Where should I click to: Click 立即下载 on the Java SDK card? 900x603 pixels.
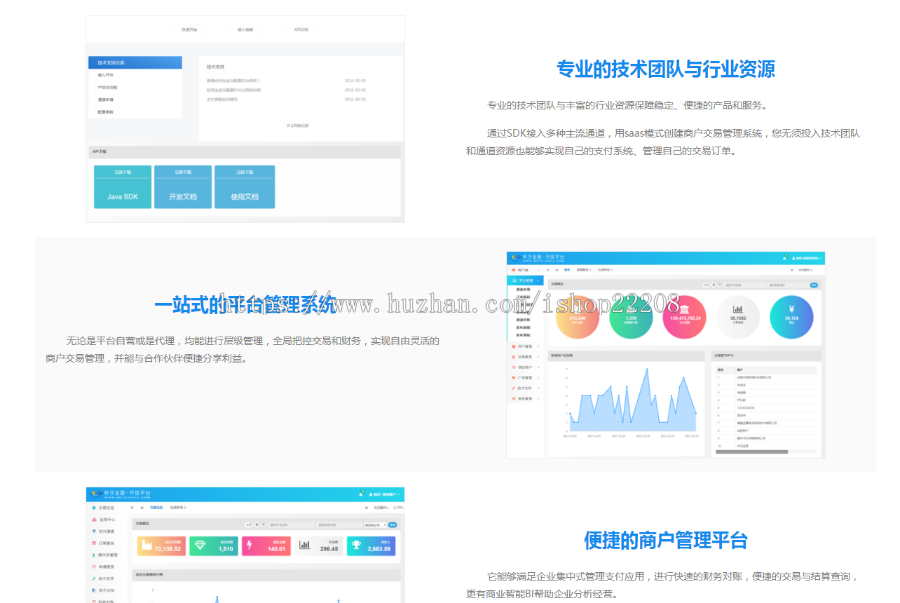tap(123, 170)
